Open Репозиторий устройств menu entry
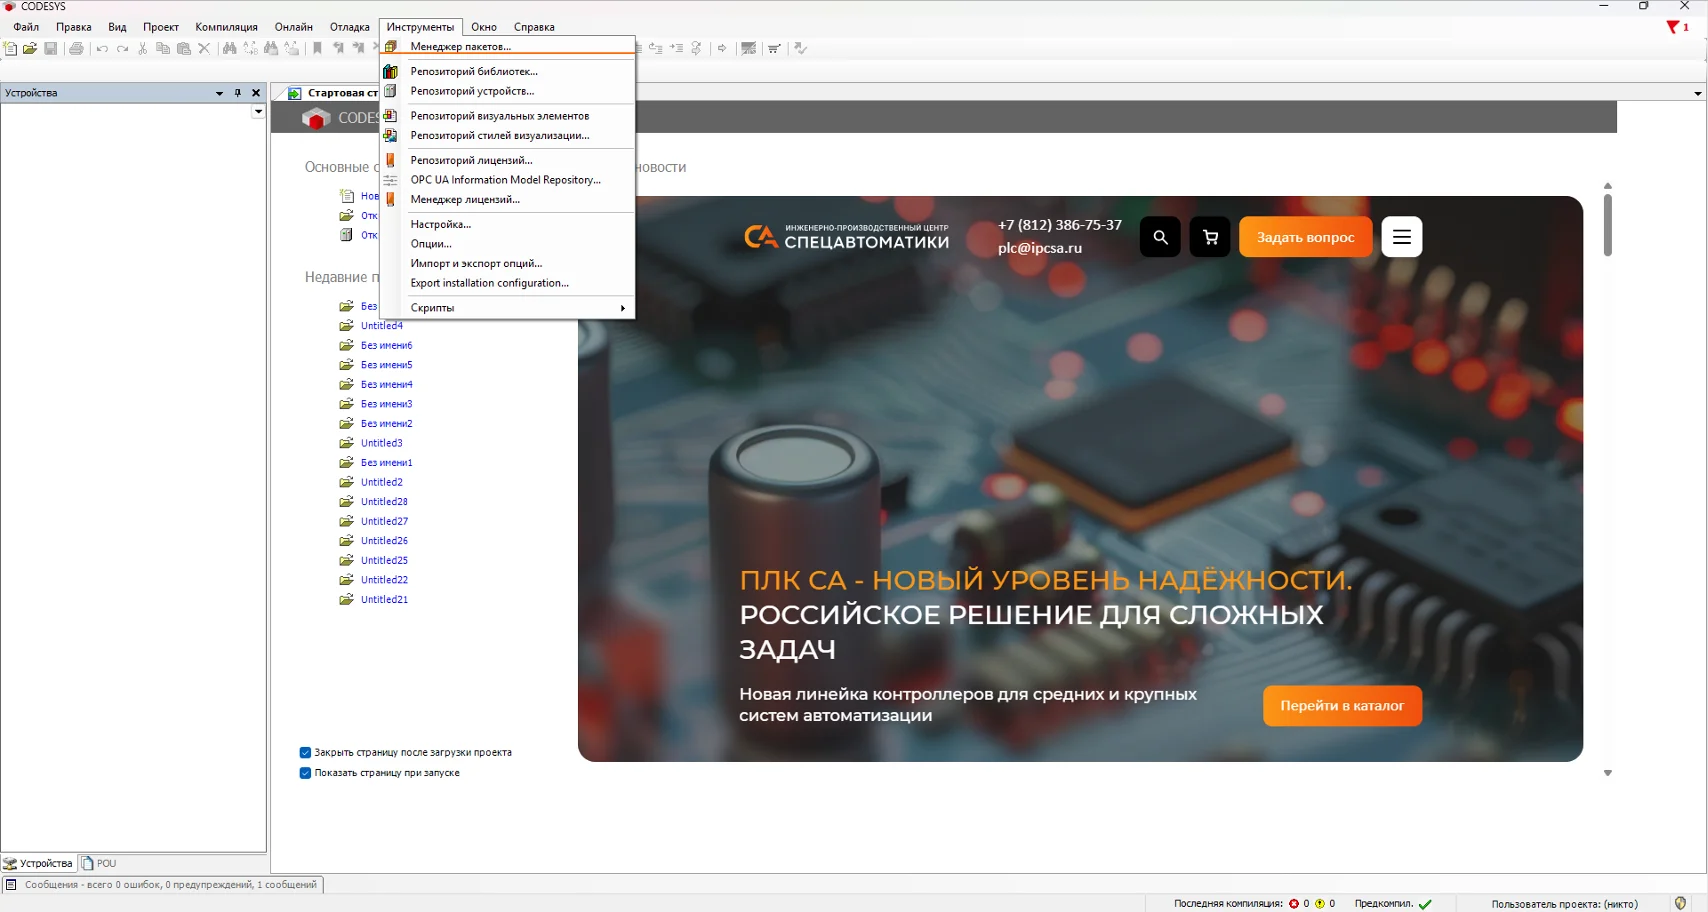 tap(508, 91)
